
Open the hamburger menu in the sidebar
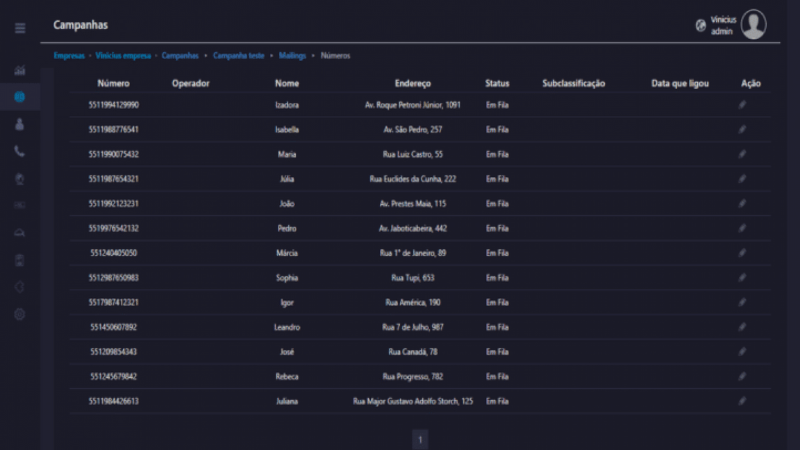point(20,28)
